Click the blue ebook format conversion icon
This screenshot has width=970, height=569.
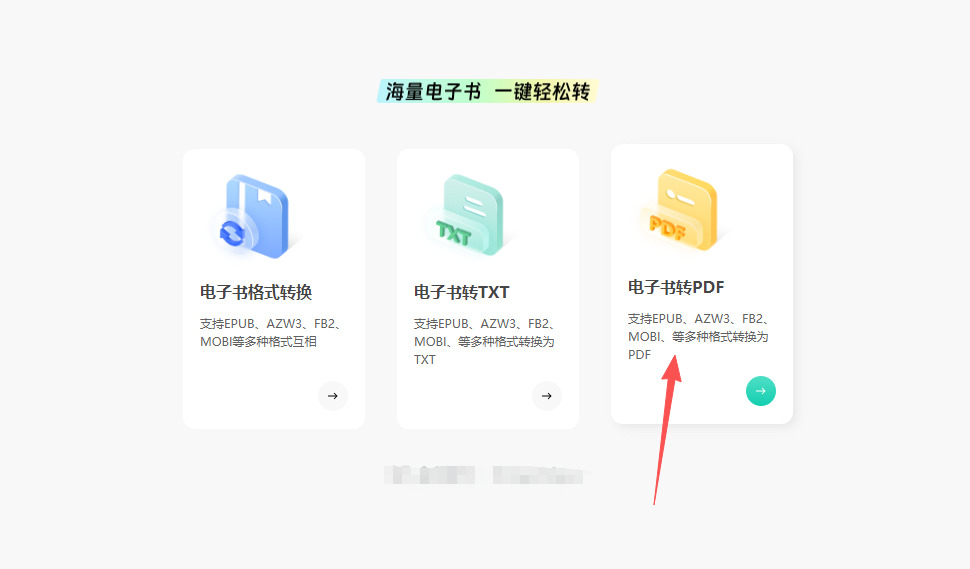point(252,216)
